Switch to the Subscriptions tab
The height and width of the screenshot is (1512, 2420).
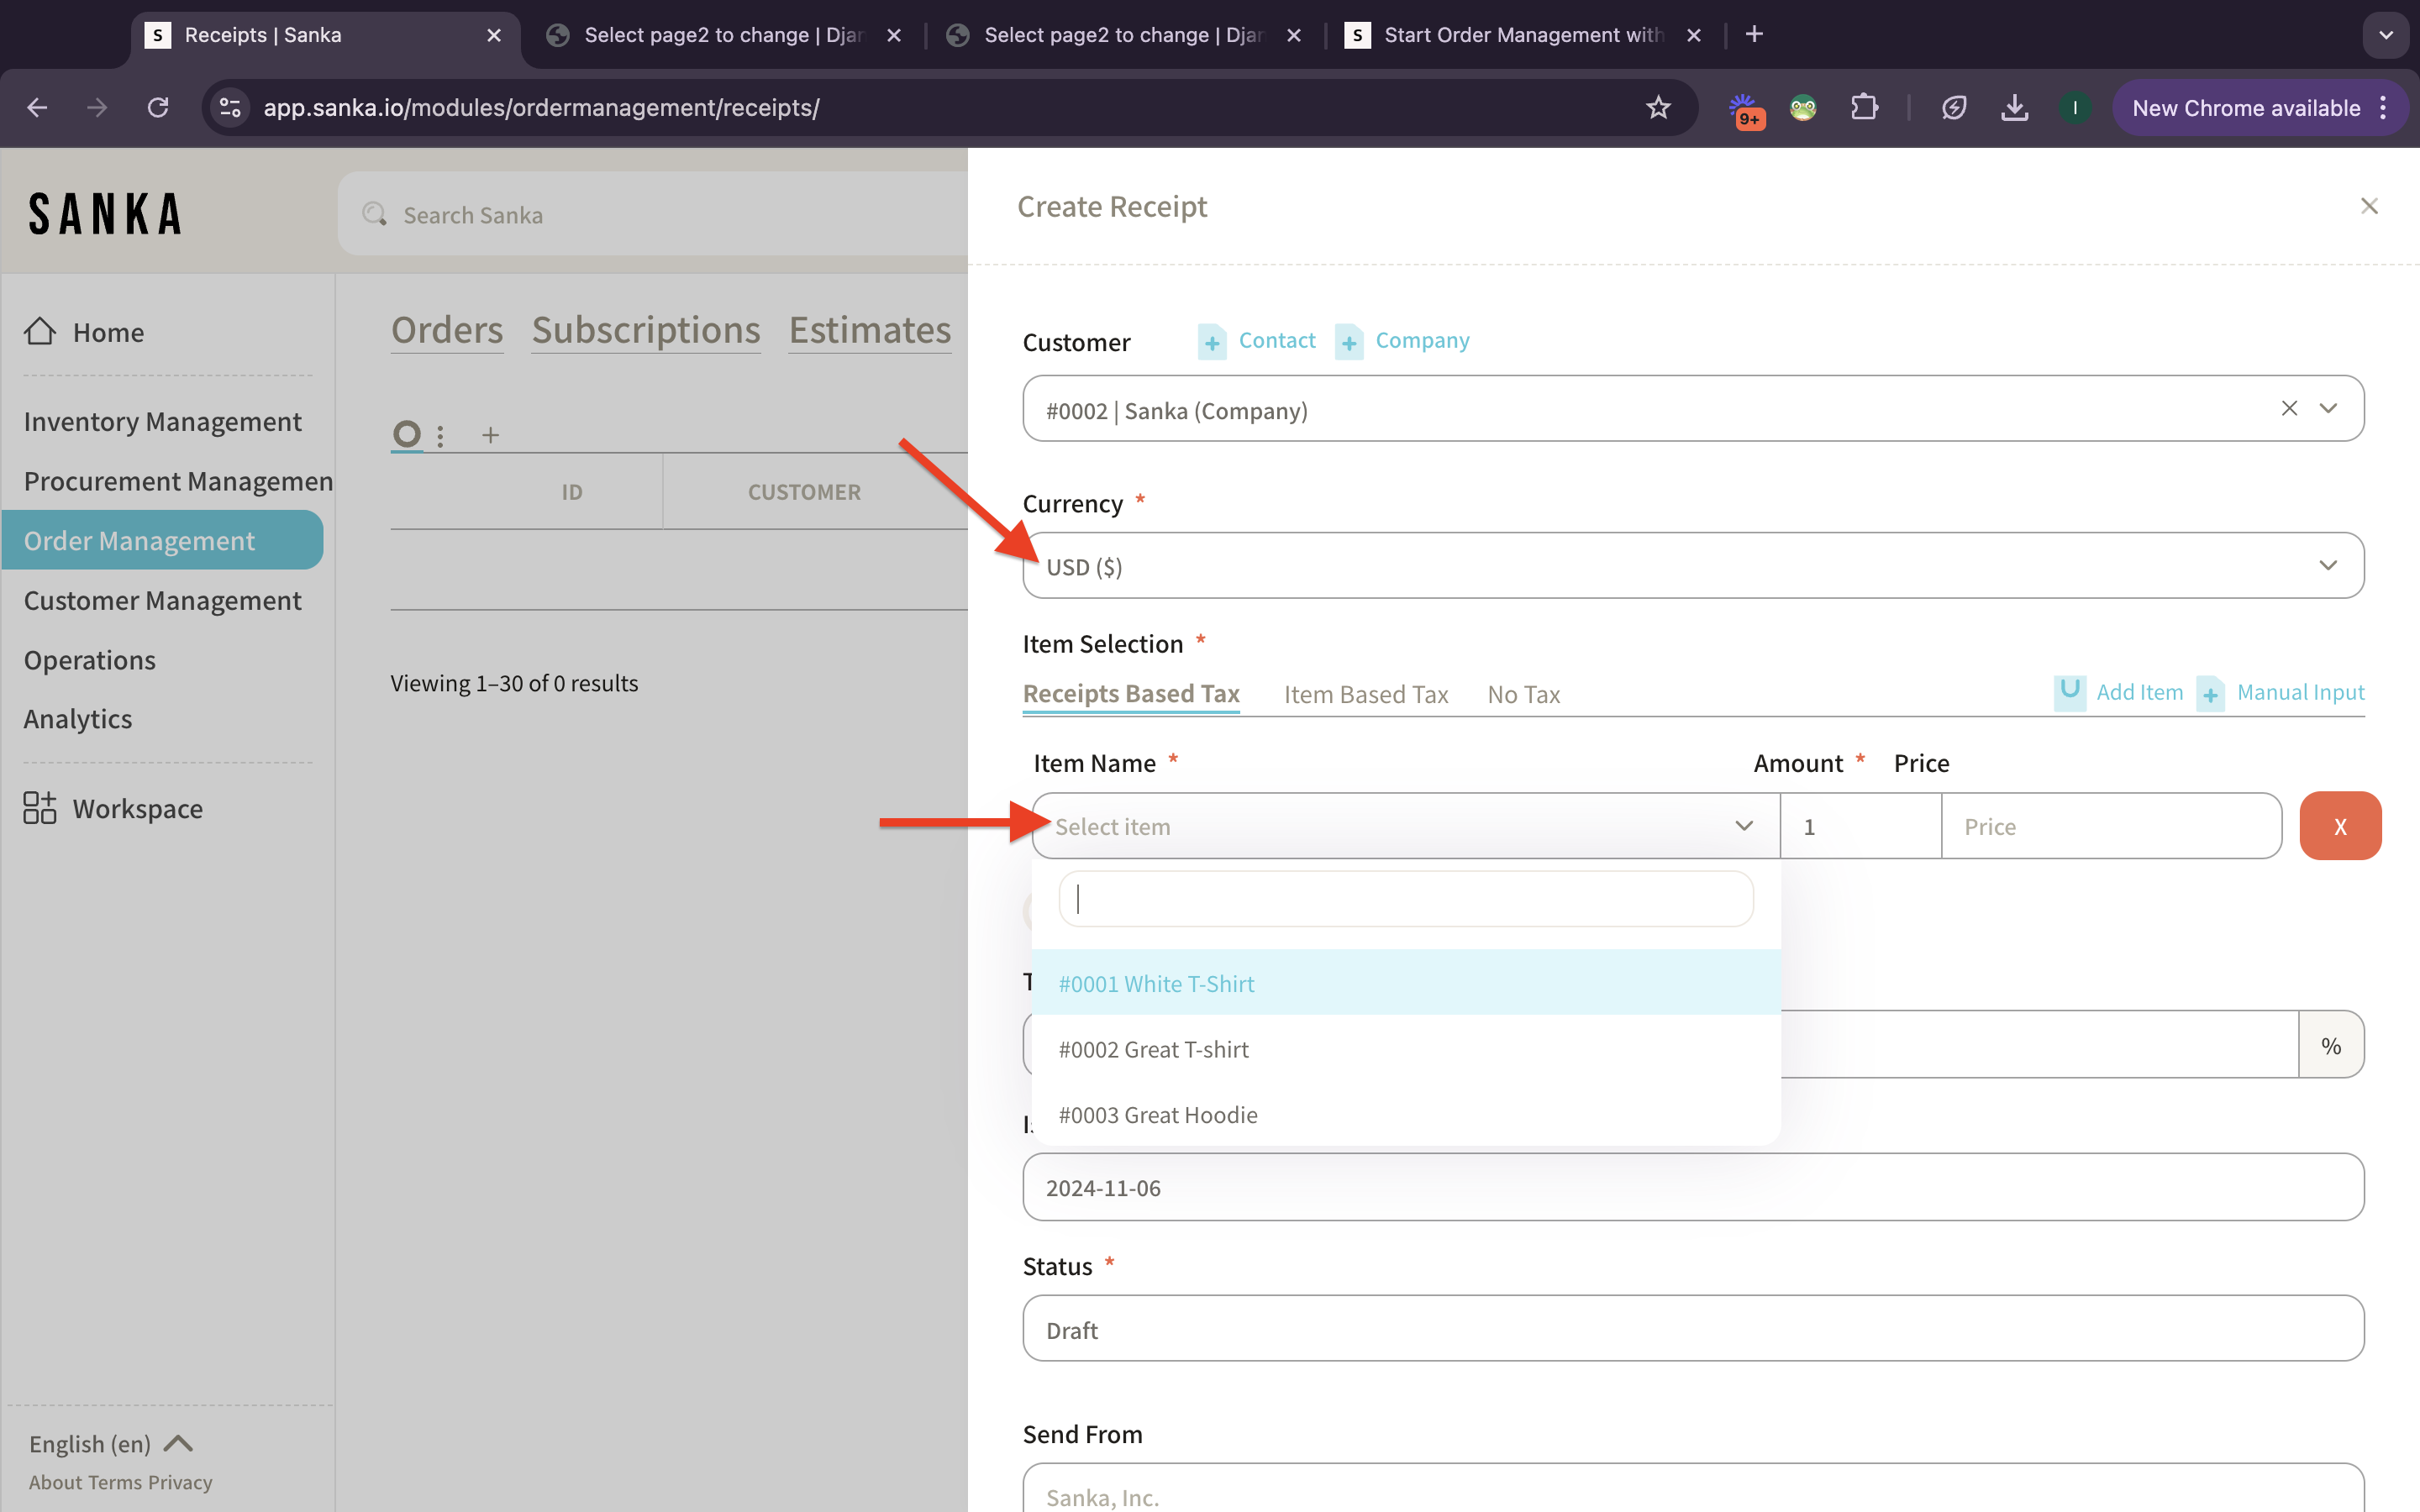646,330
